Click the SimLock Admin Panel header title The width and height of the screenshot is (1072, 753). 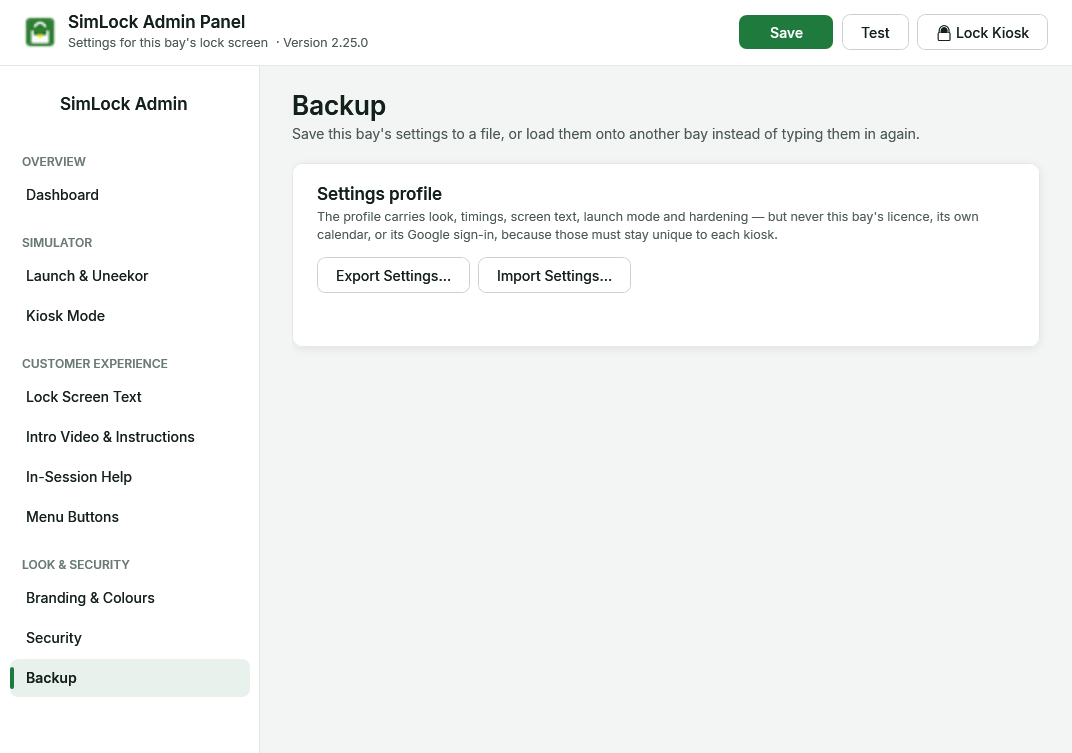point(157,22)
